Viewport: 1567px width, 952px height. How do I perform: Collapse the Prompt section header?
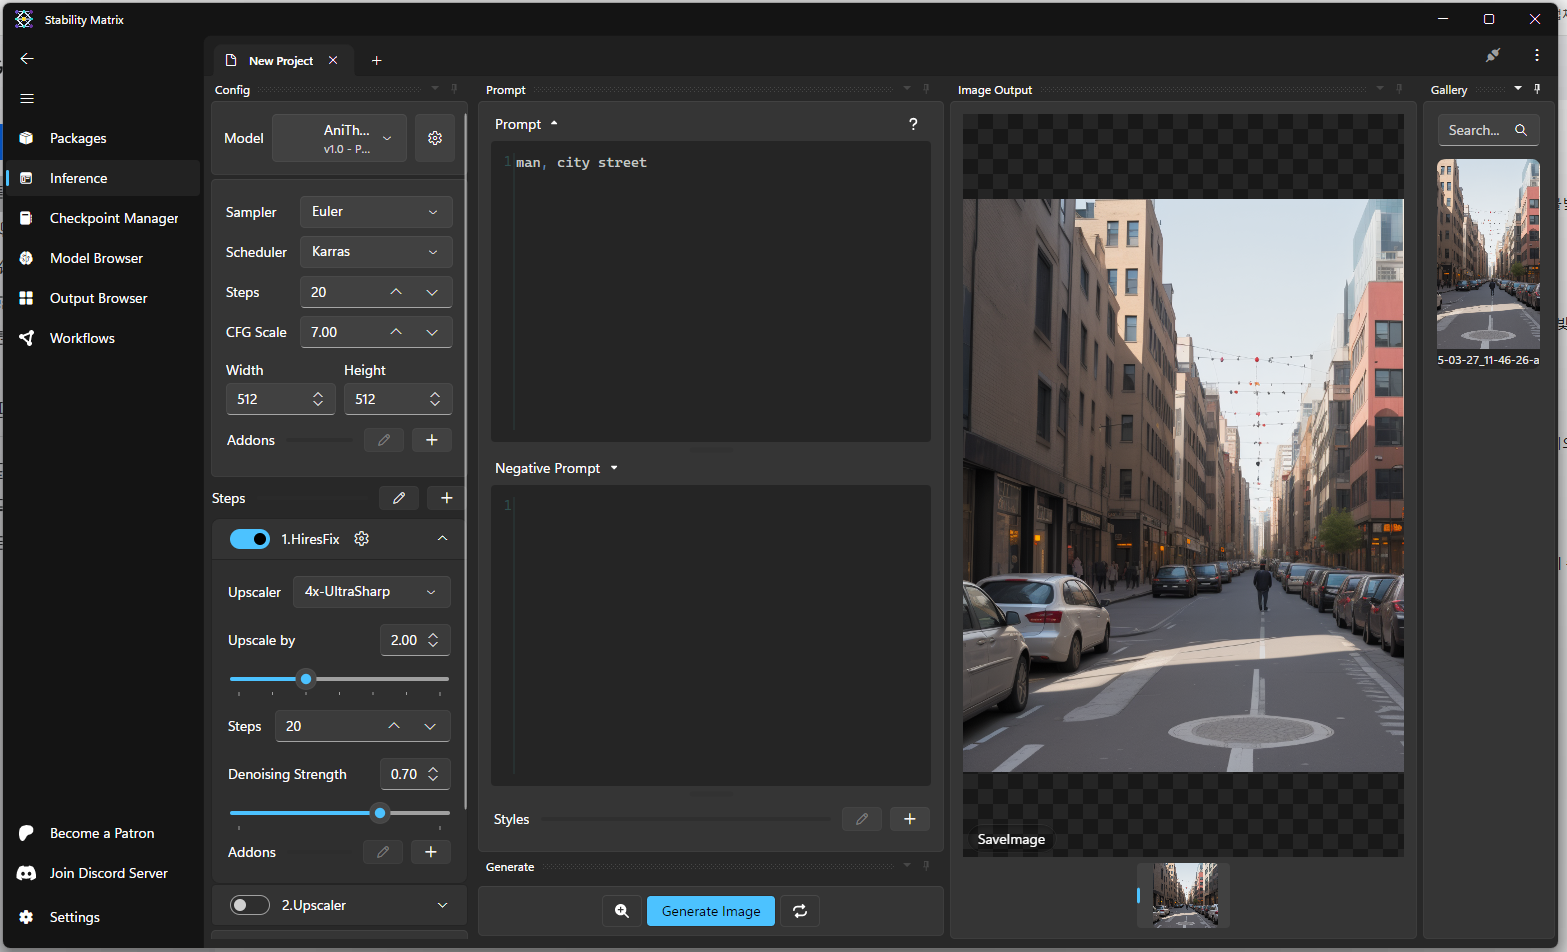point(526,124)
